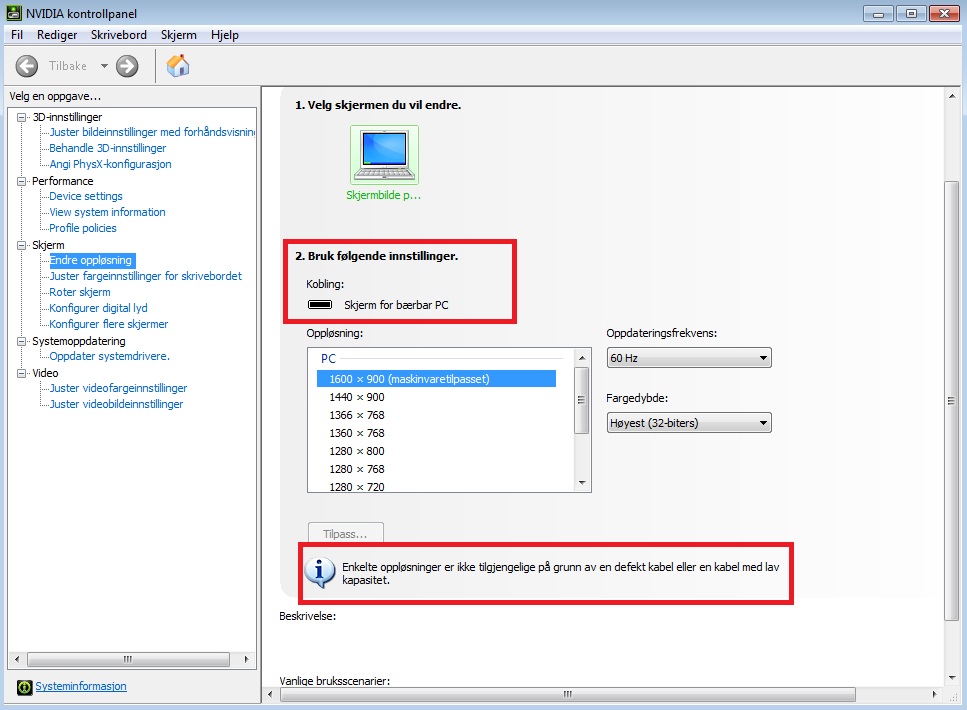Close the NVIDIA kontrollpanel window
The height and width of the screenshot is (710, 967).
[x=944, y=14]
